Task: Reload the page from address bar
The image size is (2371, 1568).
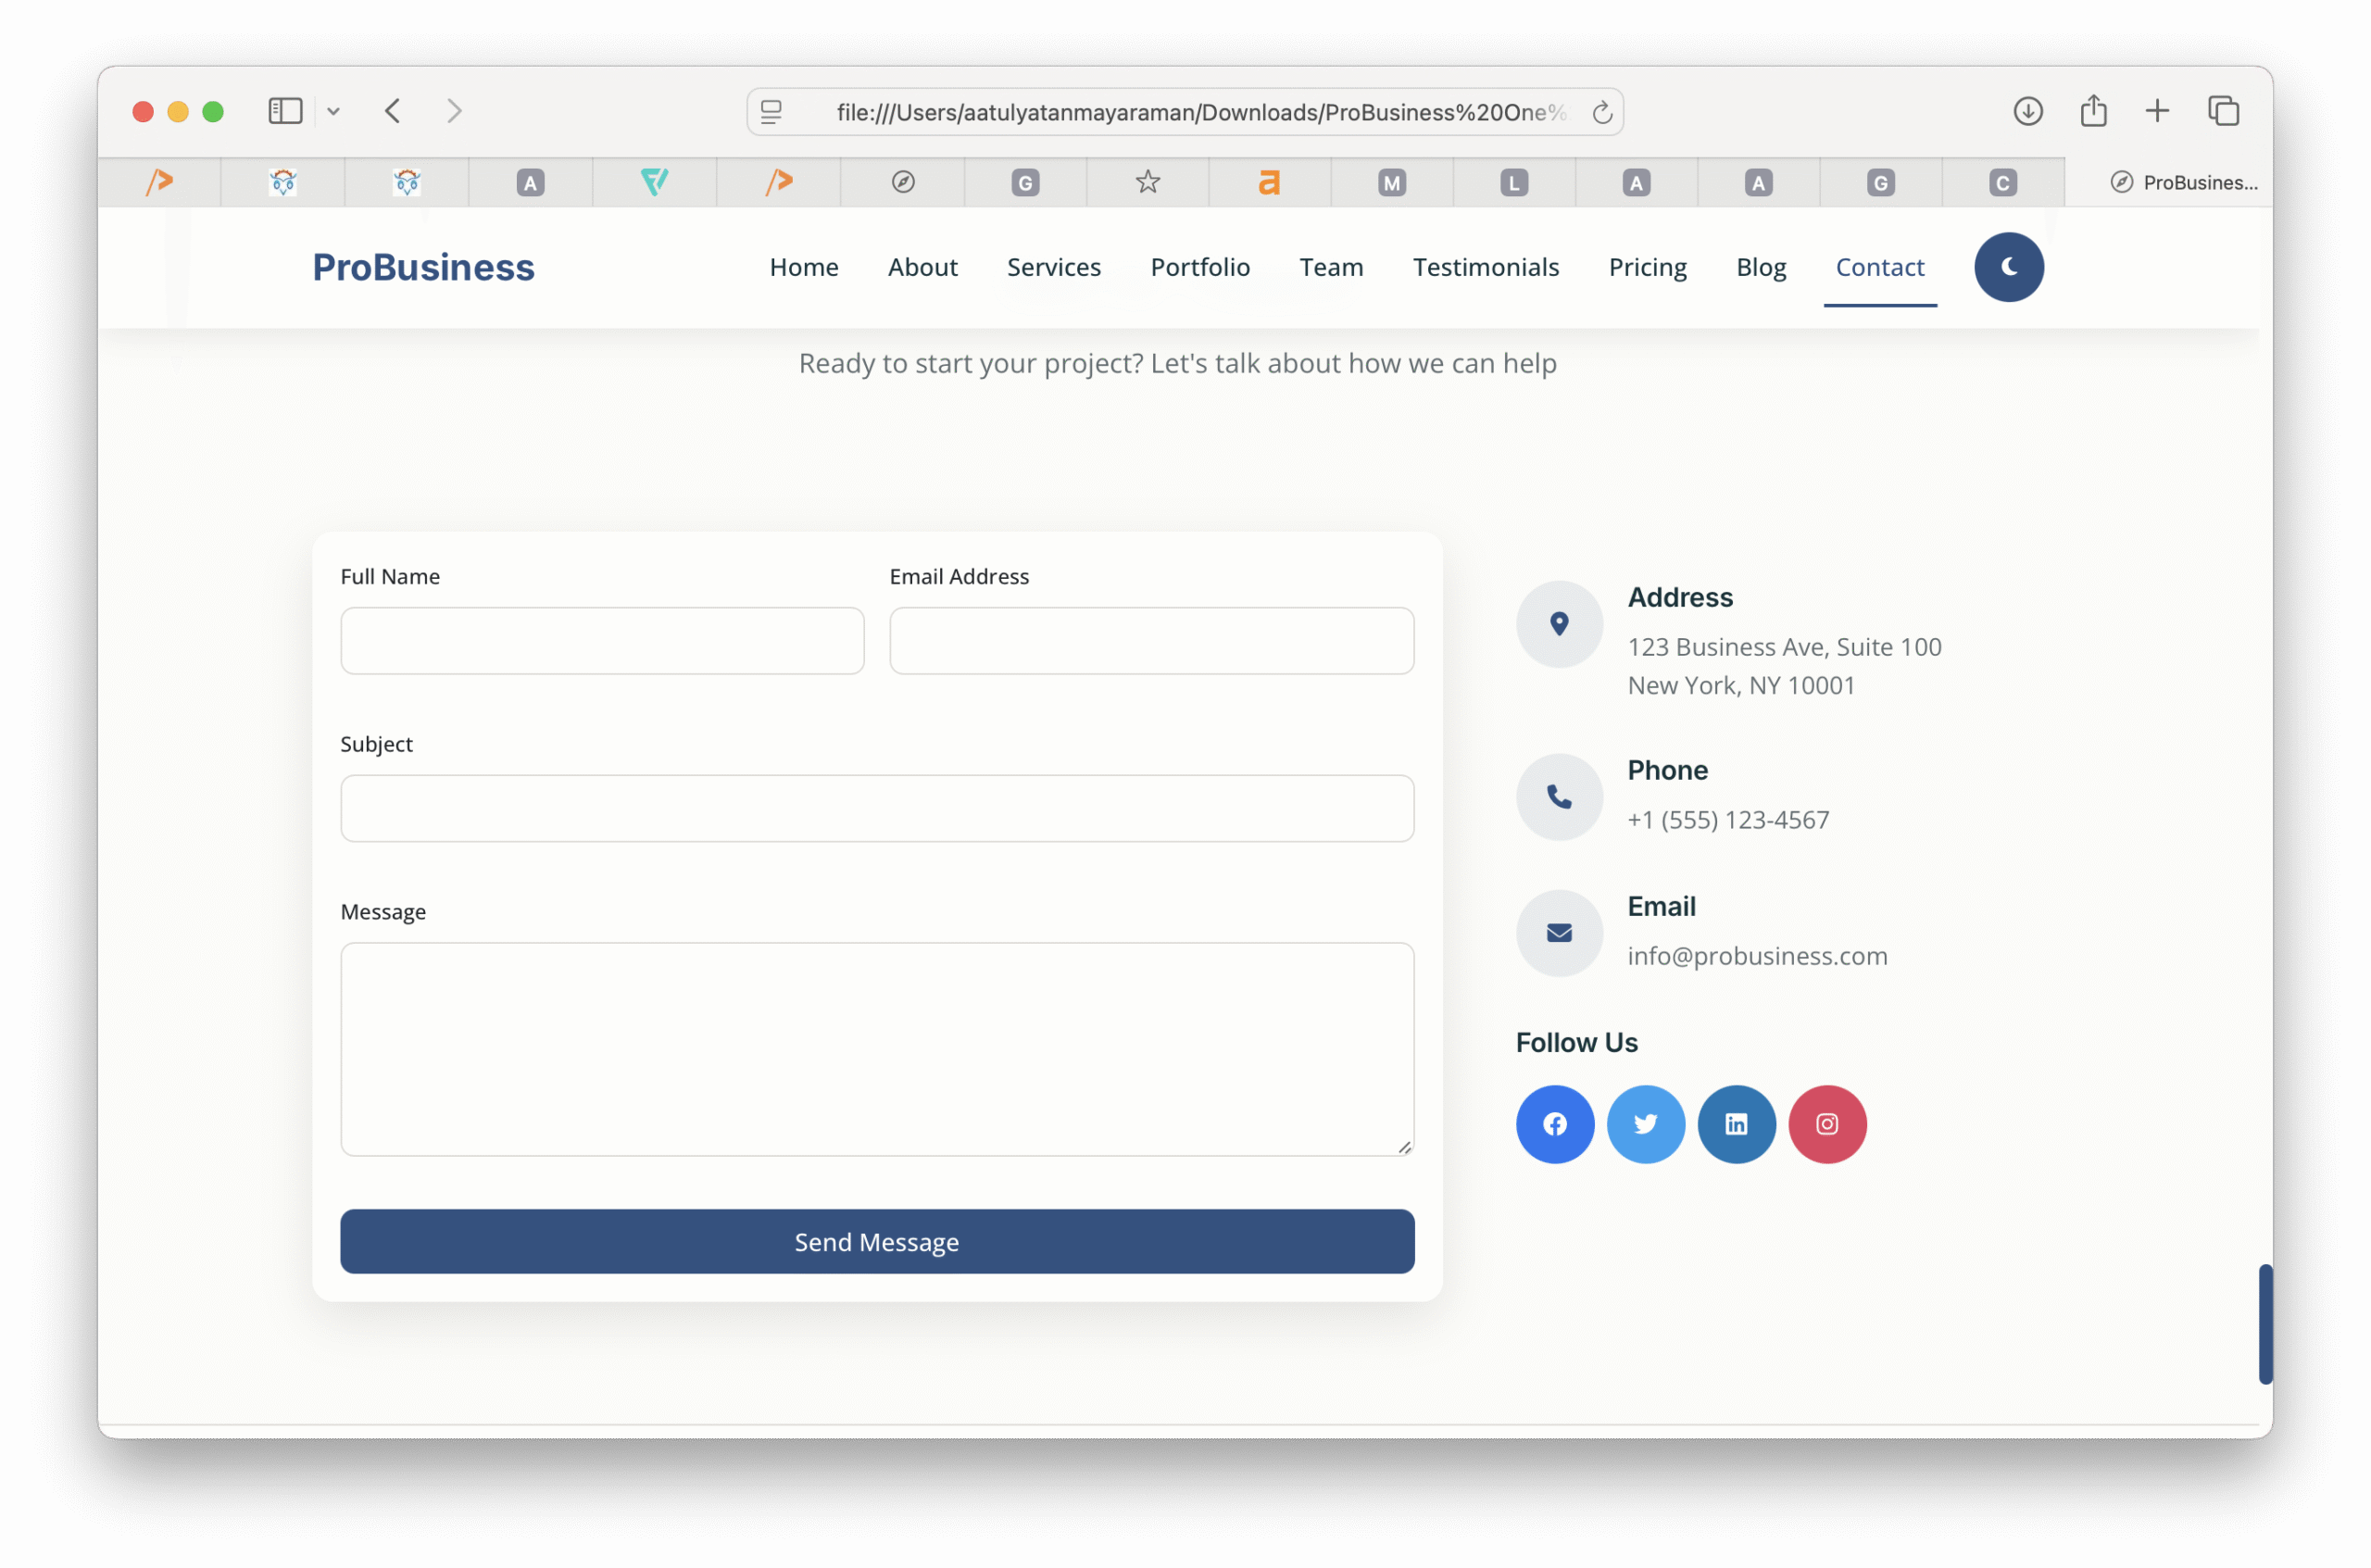Action: click(x=1601, y=112)
